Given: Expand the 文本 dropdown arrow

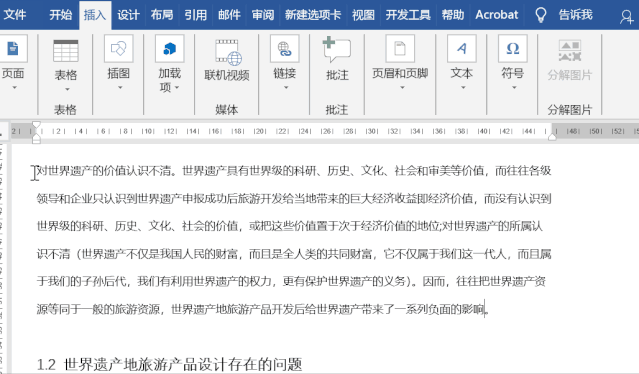Looking at the screenshot, I should (x=463, y=87).
